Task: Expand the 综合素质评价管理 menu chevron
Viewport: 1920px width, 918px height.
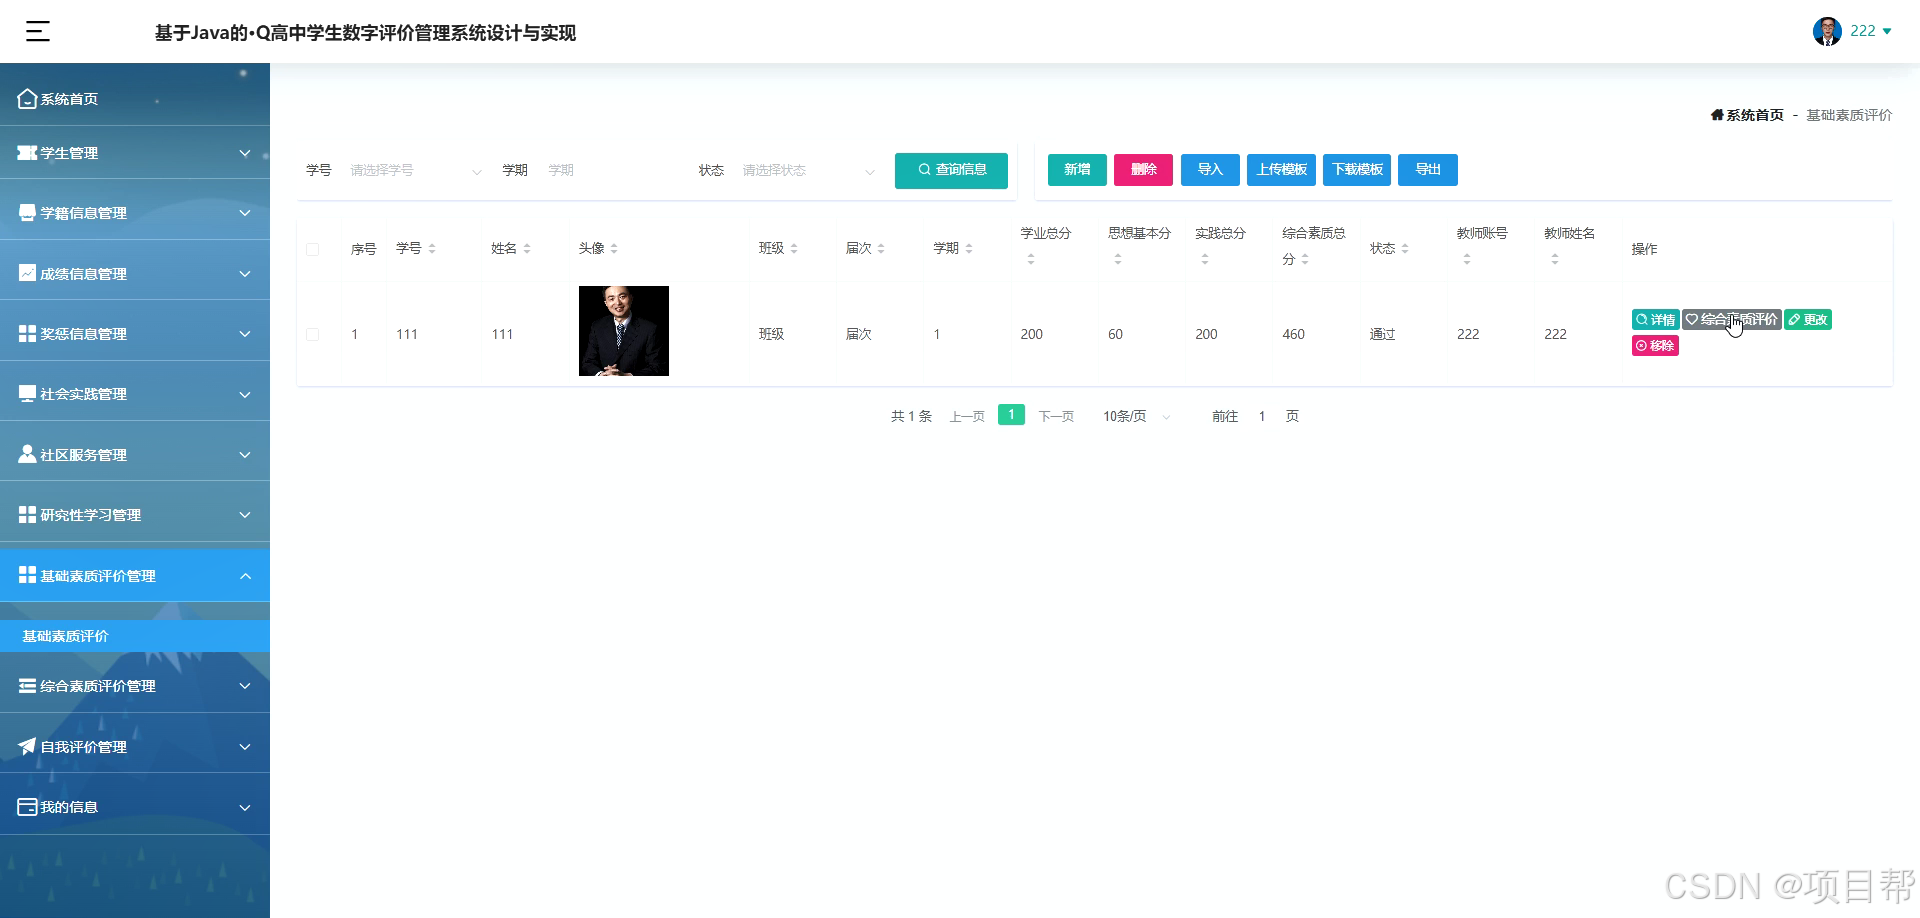Action: pyautogui.click(x=245, y=686)
